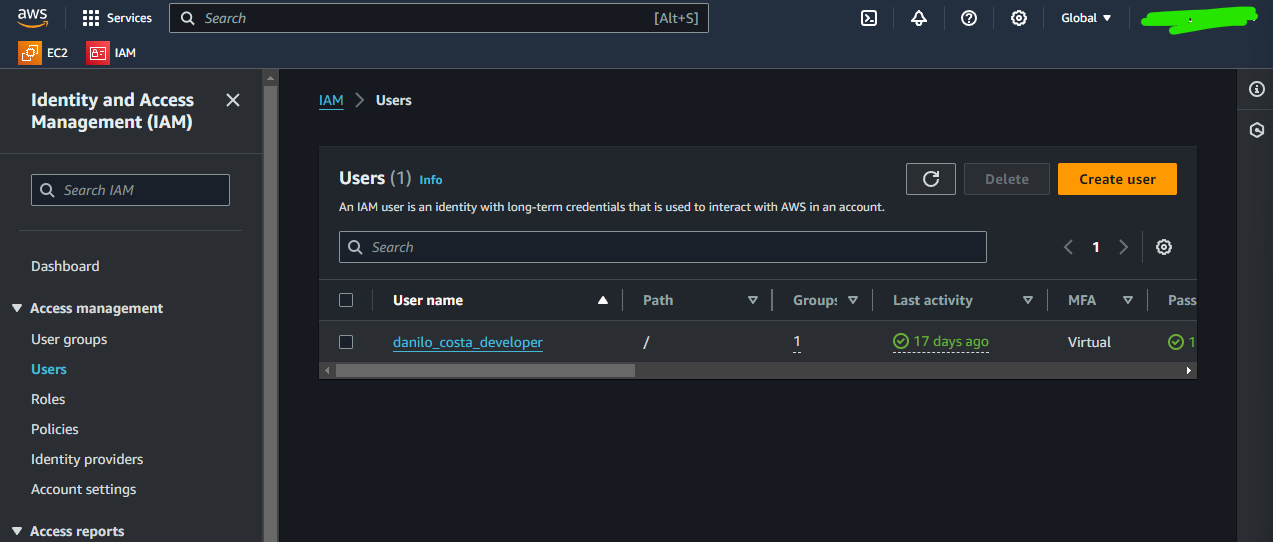This screenshot has height=542, width=1273.
Task: Select all users with header checkbox
Action: click(x=346, y=300)
